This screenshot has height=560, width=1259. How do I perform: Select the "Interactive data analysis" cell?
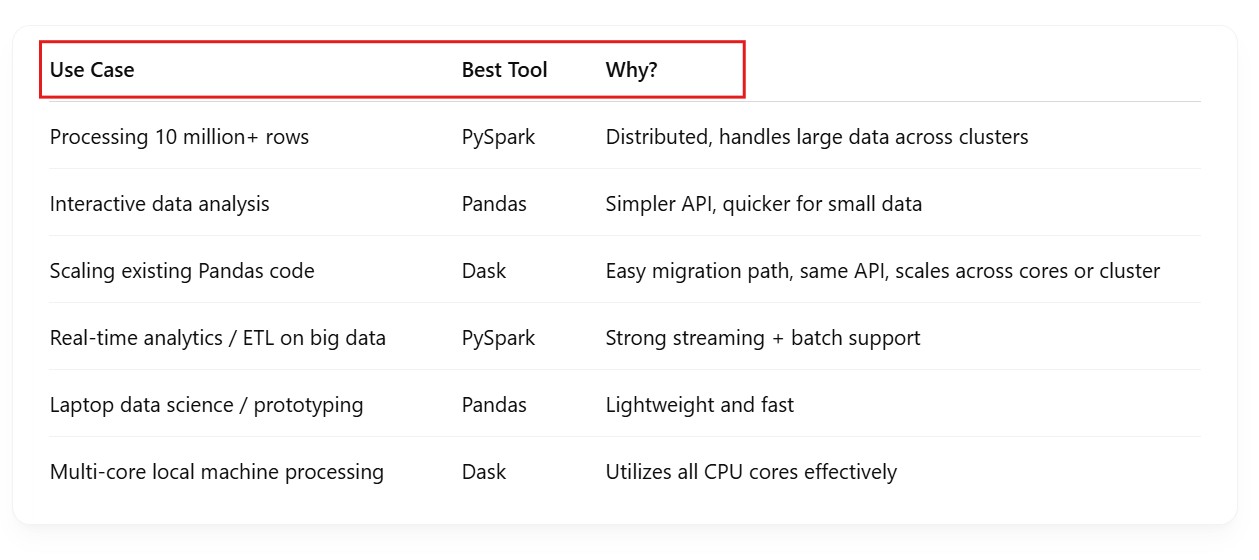pyautogui.click(x=159, y=204)
